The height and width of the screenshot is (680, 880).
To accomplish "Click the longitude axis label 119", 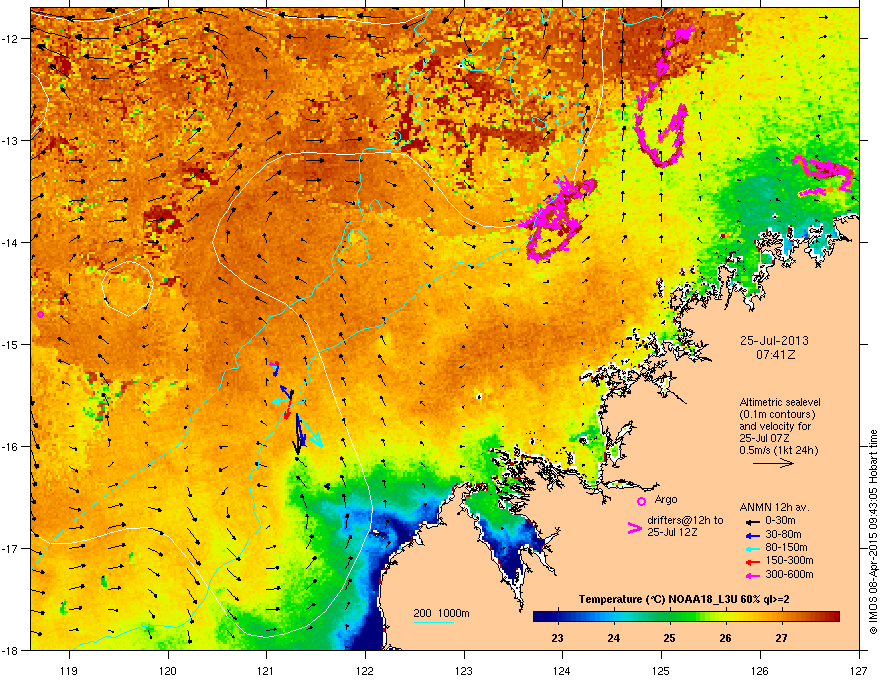I will (69, 670).
